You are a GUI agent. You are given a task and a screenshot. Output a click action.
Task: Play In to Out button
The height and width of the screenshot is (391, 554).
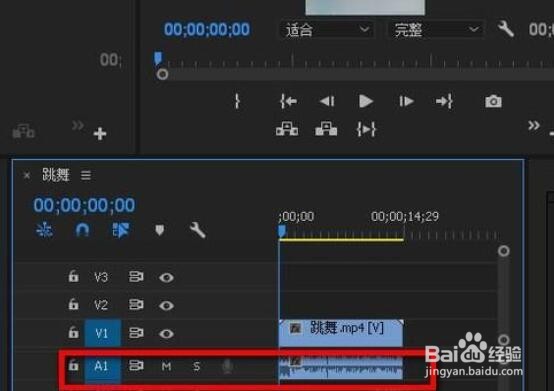pos(366,129)
